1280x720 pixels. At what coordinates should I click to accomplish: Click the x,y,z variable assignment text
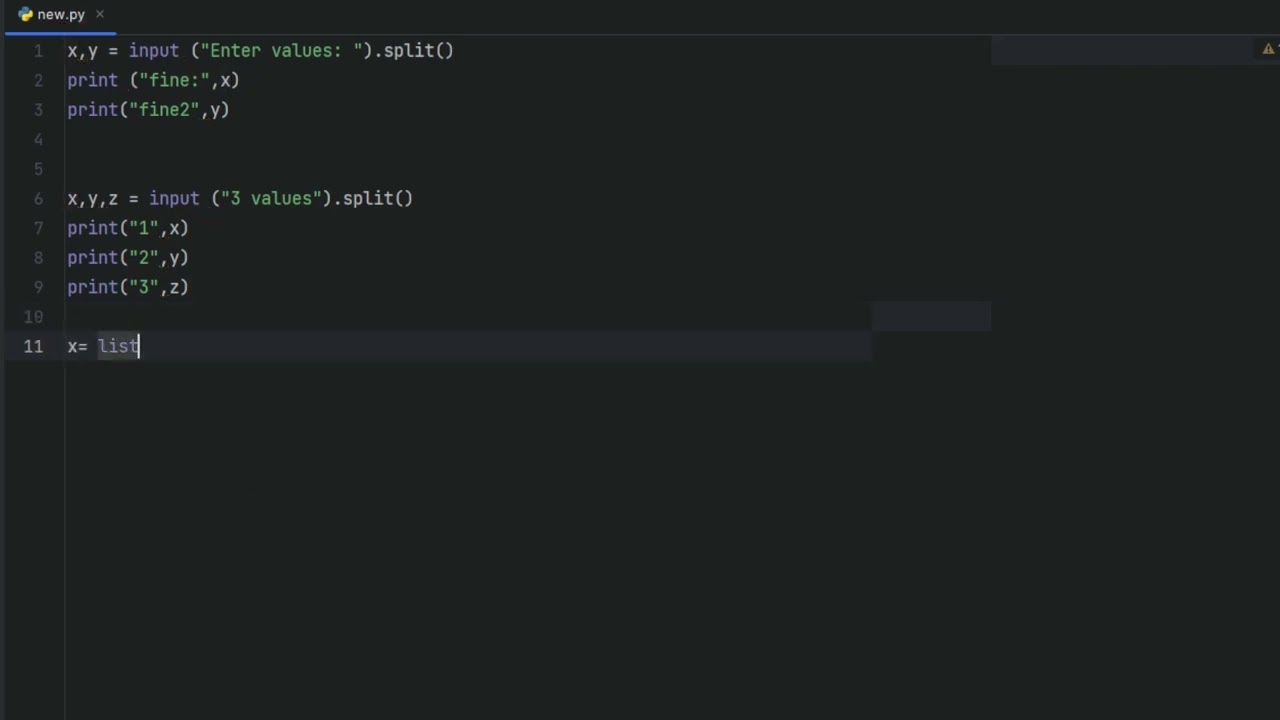tap(92, 199)
